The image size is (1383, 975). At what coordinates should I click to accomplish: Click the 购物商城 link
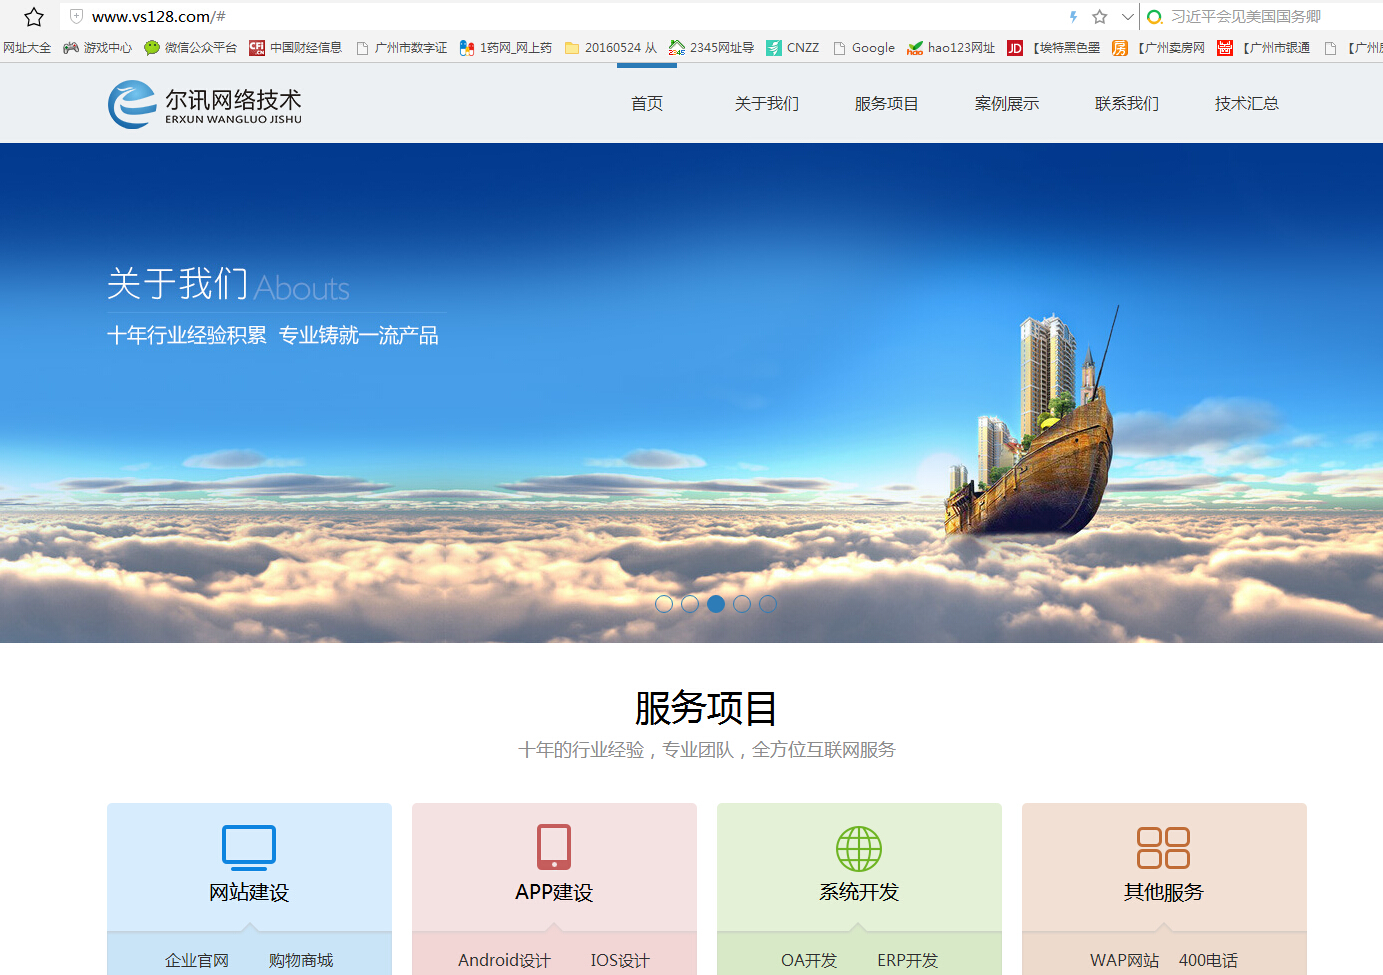click(x=301, y=960)
